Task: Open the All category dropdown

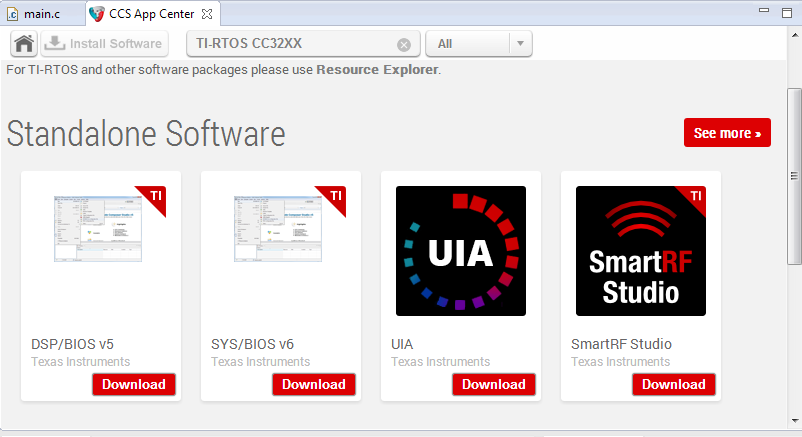Action: (x=479, y=43)
